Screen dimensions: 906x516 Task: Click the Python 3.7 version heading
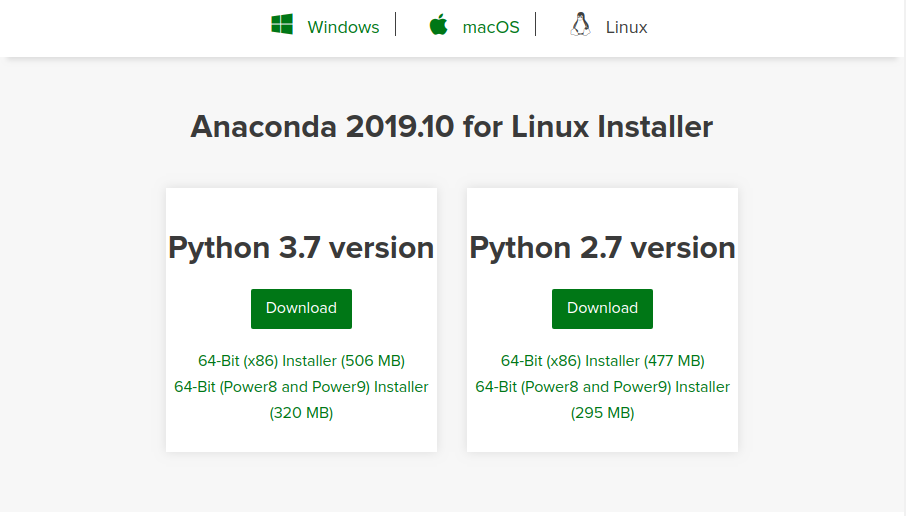point(301,248)
